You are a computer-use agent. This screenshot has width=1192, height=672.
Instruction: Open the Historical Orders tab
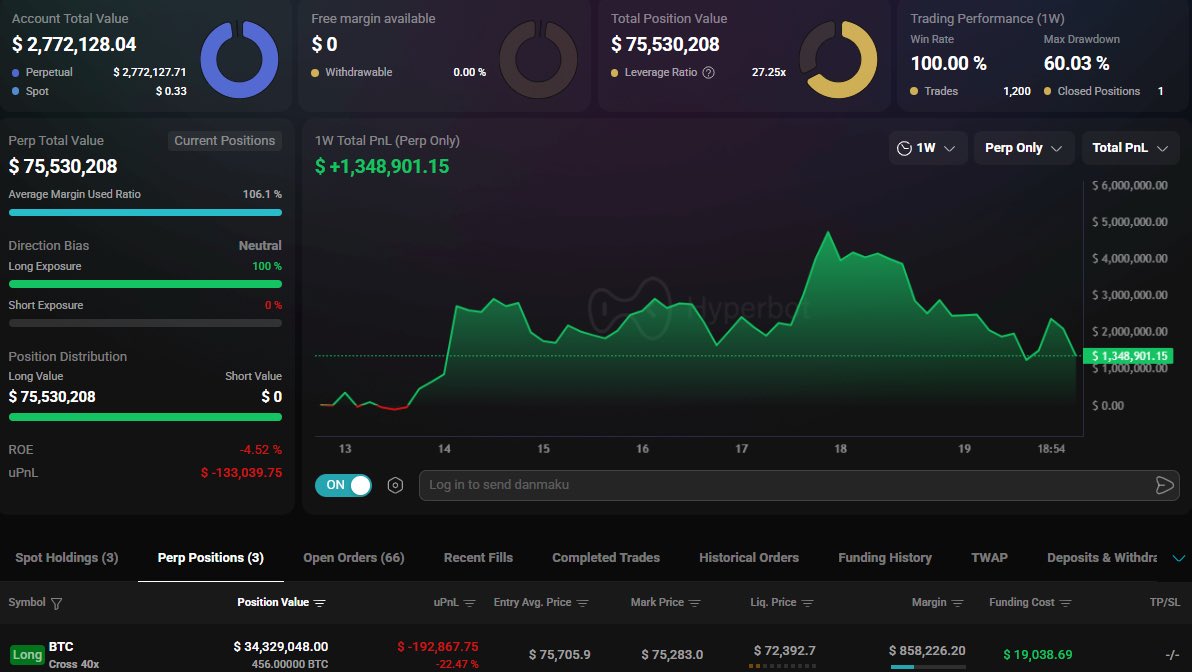click(x=749, y=558)
